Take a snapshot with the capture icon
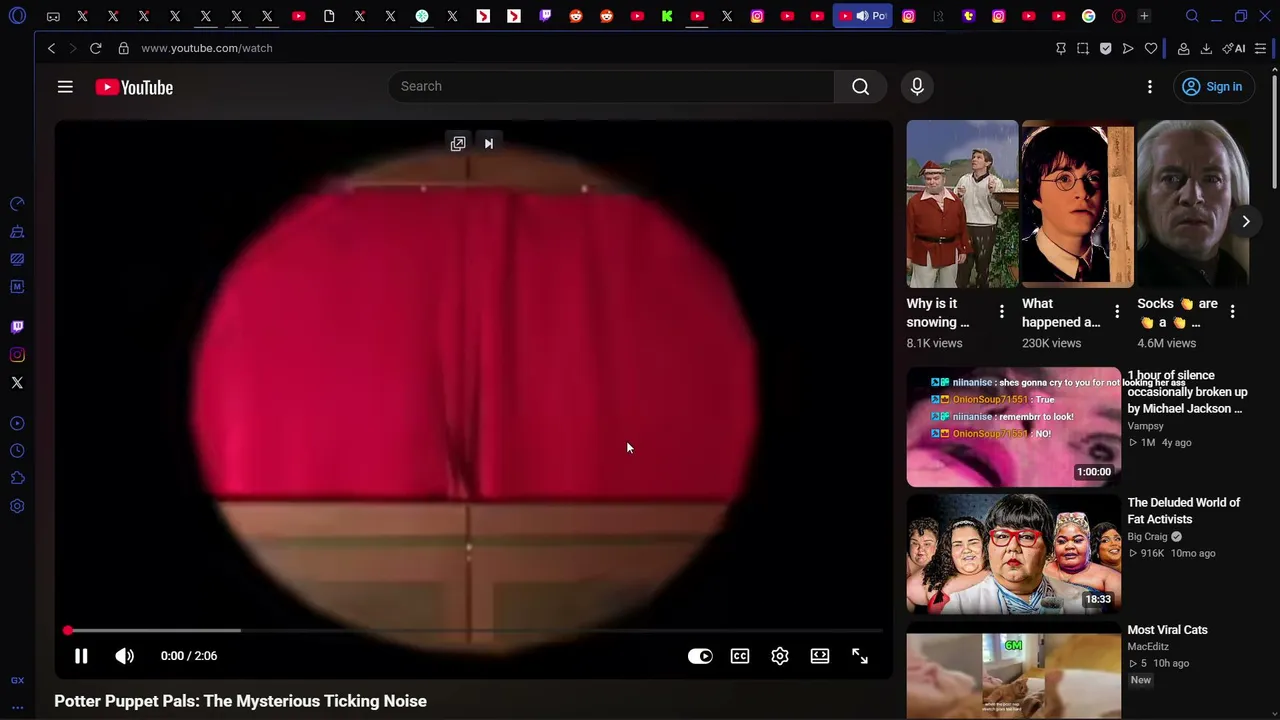 tap(1083, 48)
